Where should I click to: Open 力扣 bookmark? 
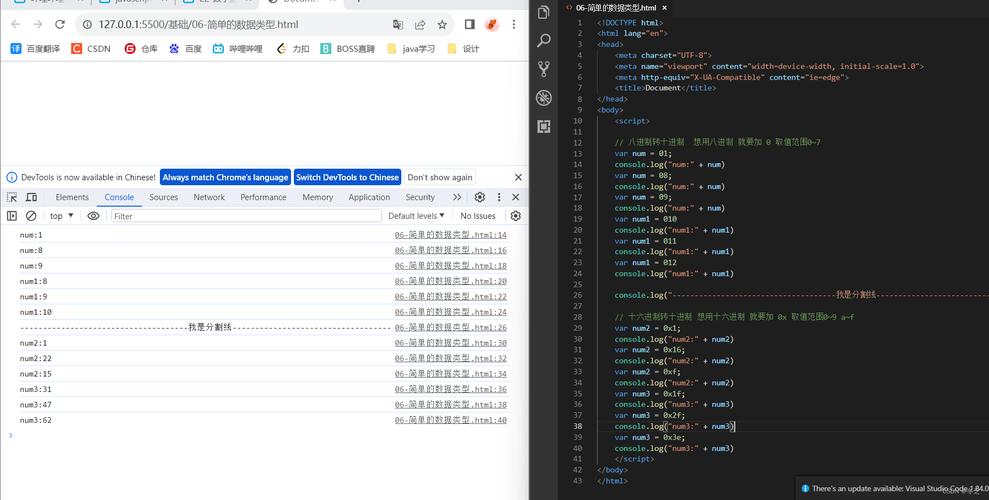click(293, 49)
